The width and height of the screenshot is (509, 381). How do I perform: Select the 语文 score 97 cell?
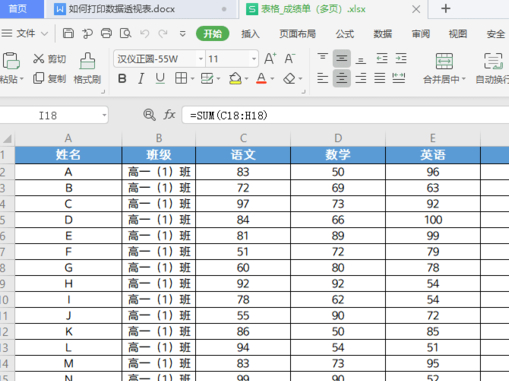tap(243, 204)
